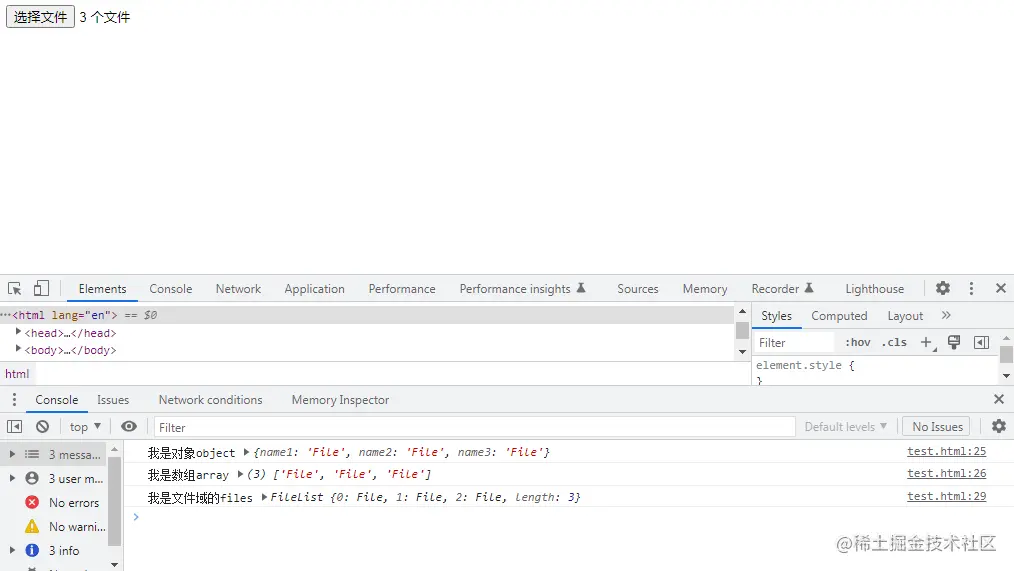Open source link test.html:25
The width and height of the screenshot is (1014, 571).
[946, 451]
